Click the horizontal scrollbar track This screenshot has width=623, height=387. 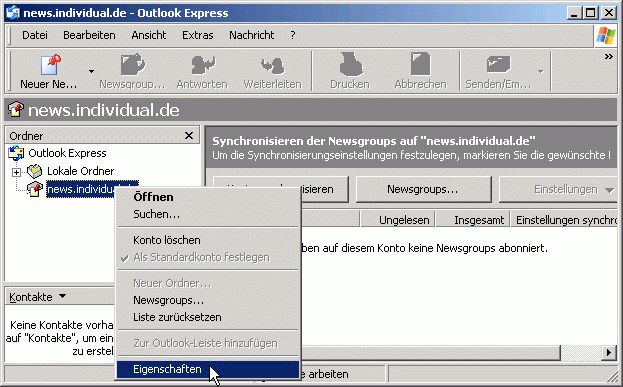(x=581, y=352)
